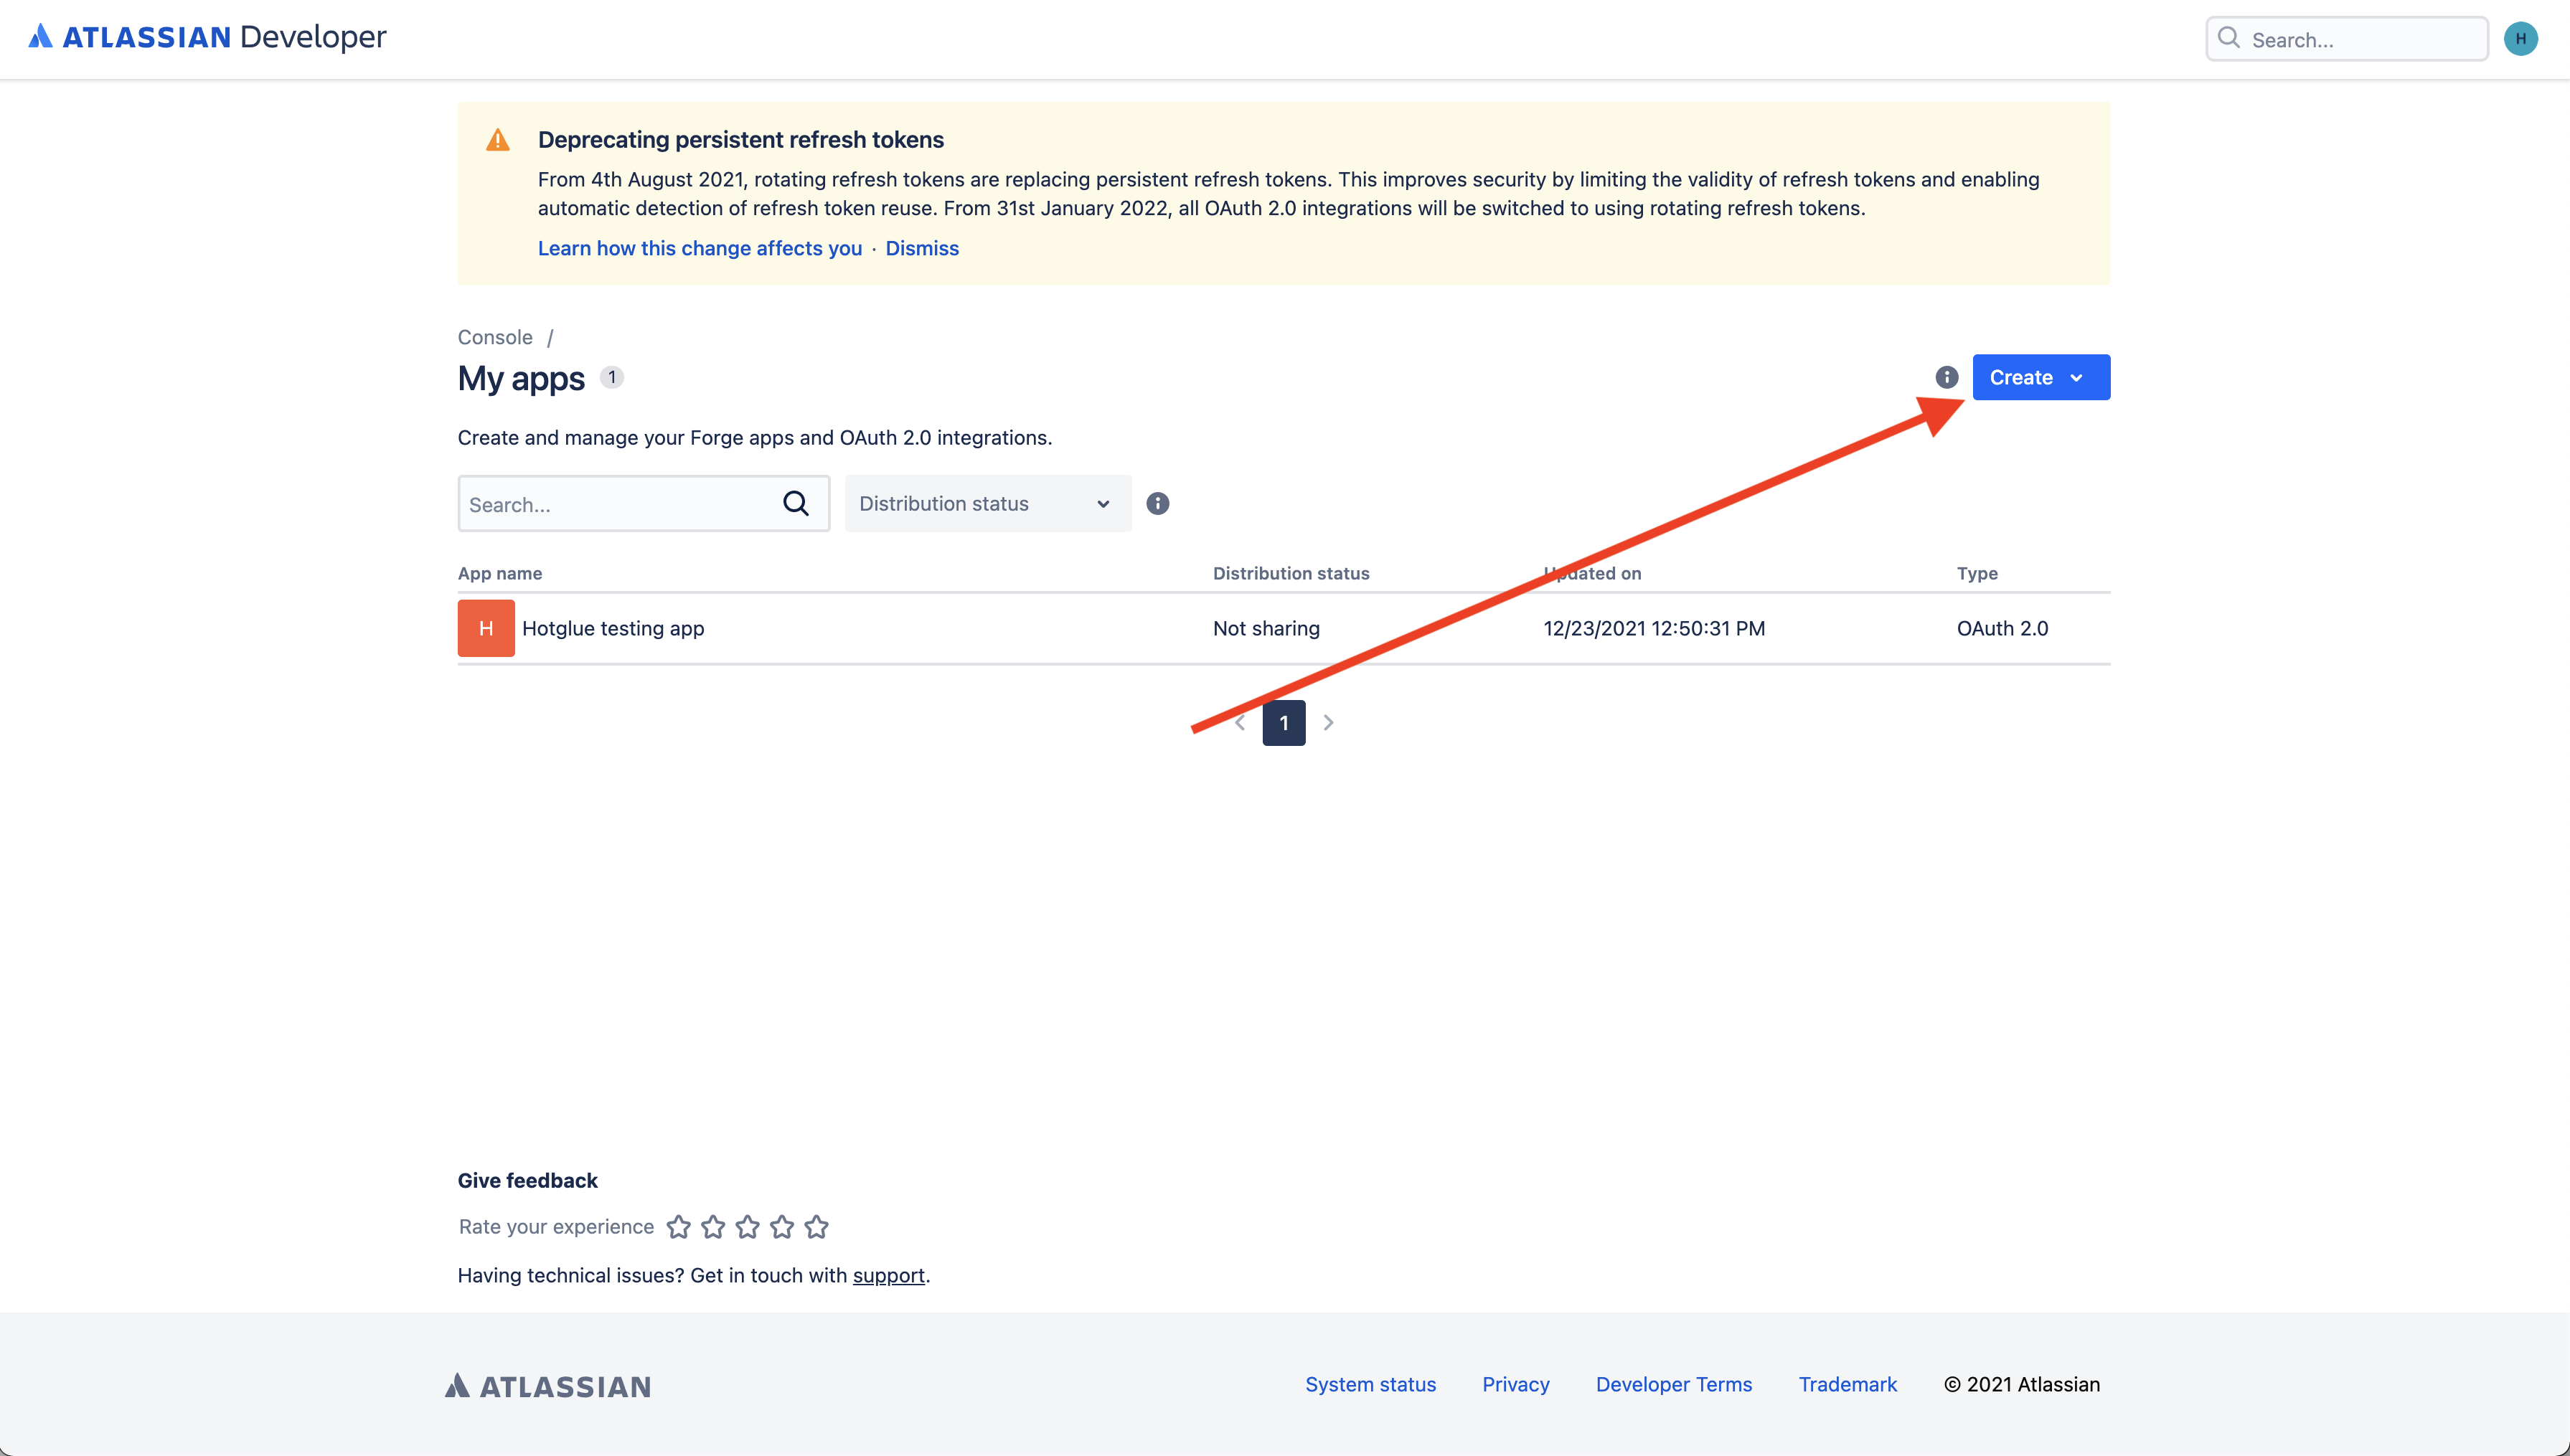2570x1456 pixels.
Task: Open the System status footer link
Action: click(1370, 1385)
